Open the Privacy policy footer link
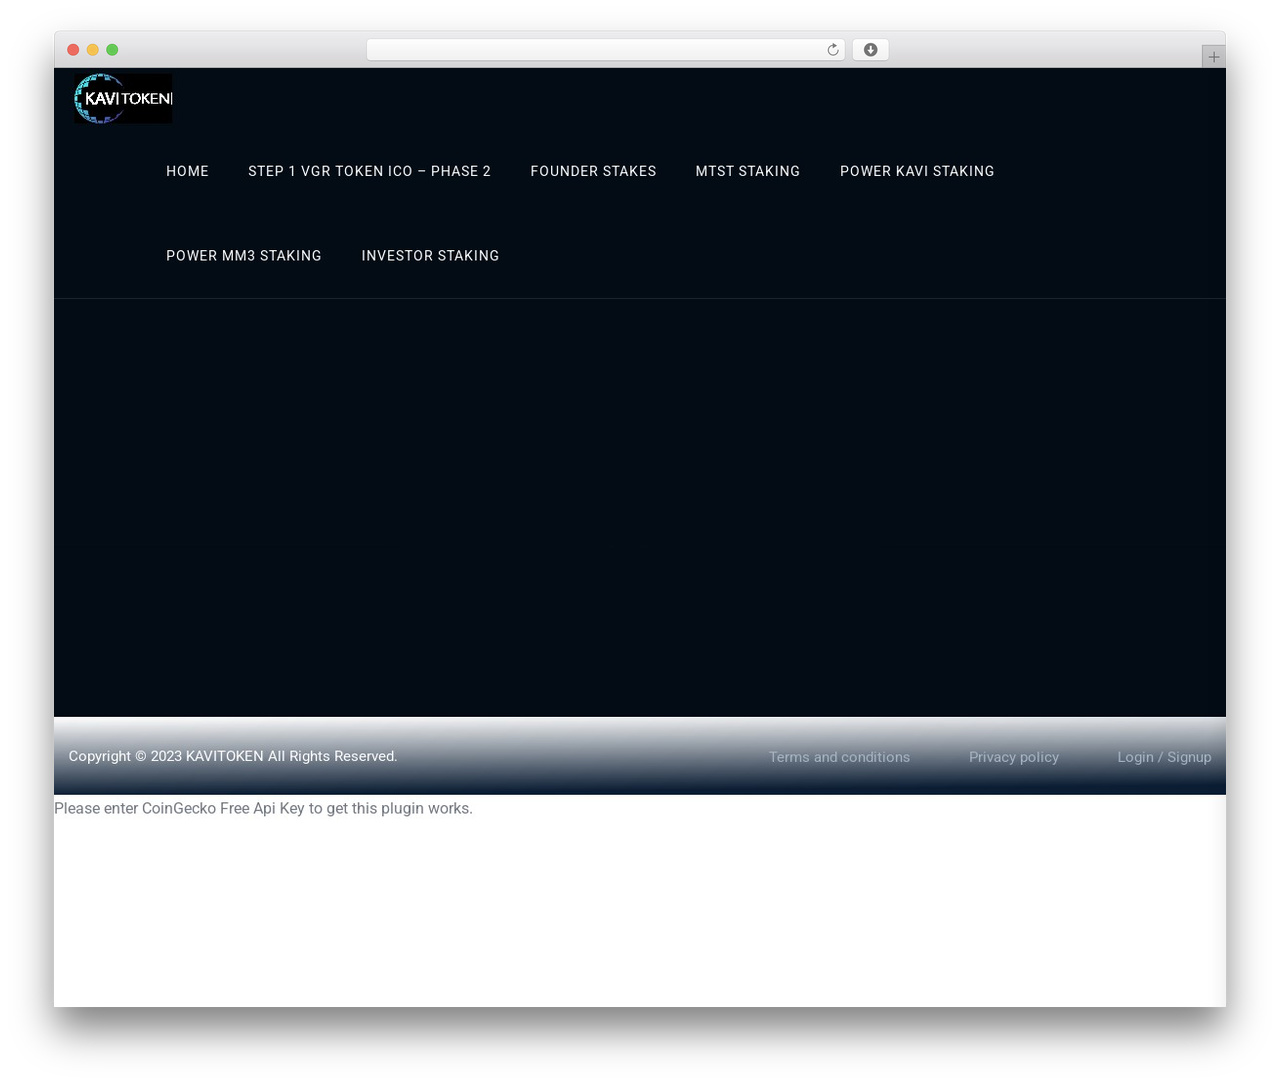 1013,757
